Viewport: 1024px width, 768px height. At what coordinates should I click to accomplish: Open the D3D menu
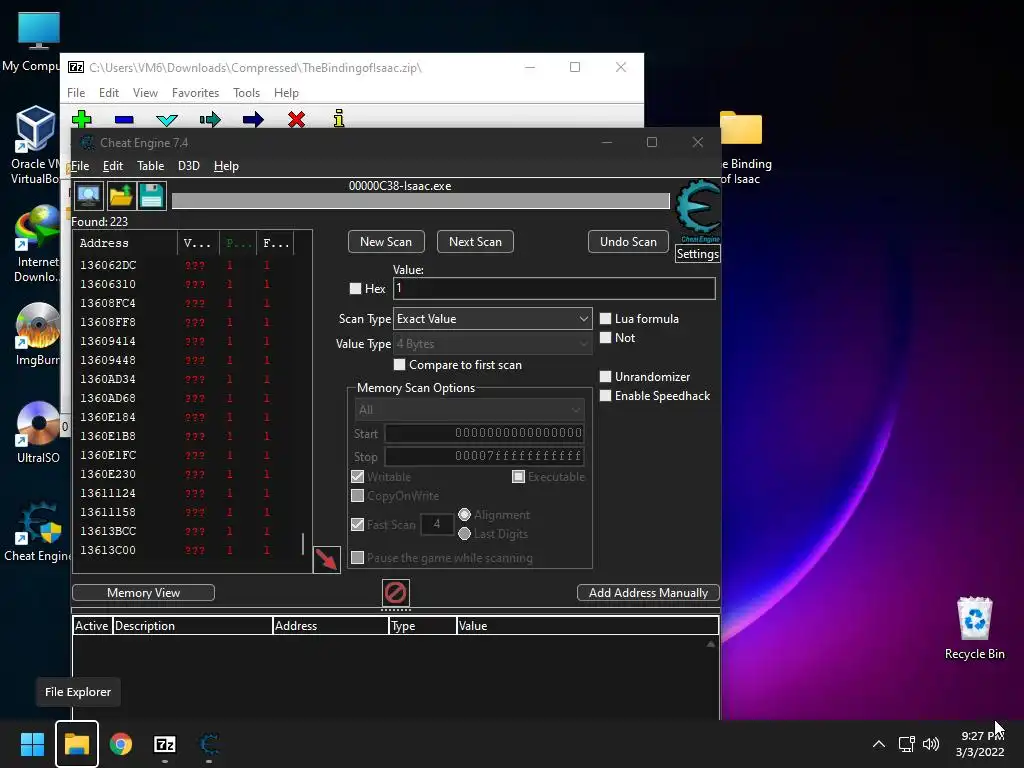point(189,166)
